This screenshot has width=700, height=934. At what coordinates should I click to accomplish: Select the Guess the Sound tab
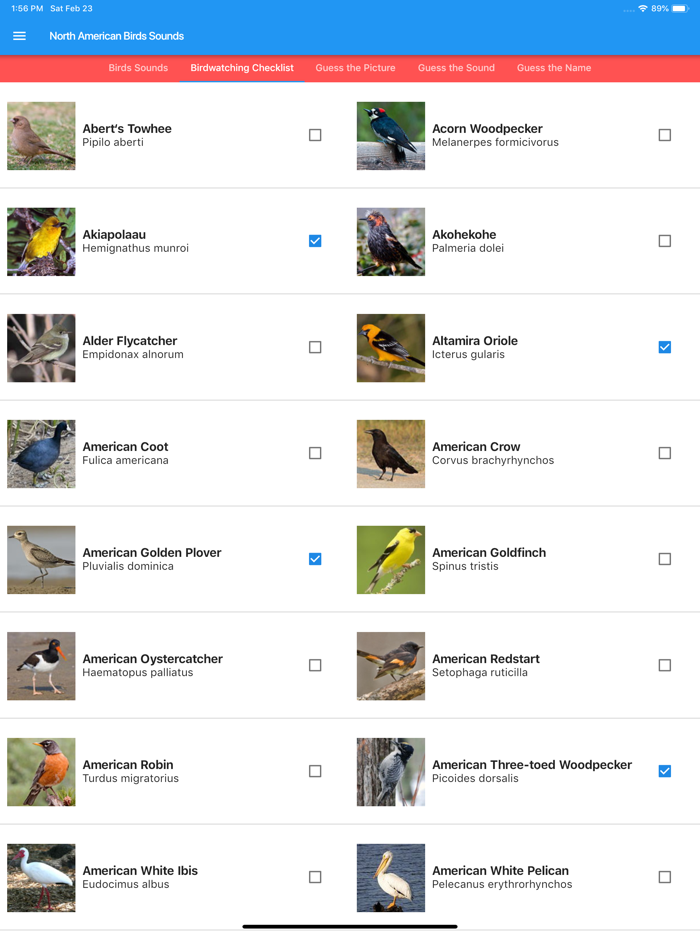point(456,68)
